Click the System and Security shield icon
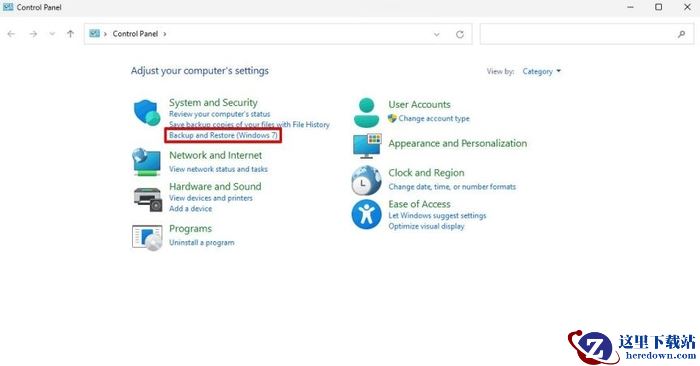The image size is (700, 366). [147, 113]
